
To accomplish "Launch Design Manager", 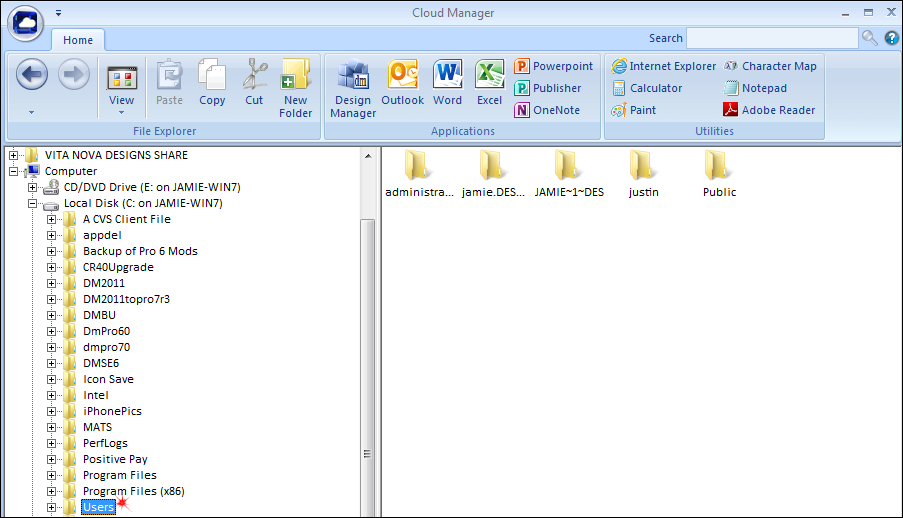I will click(353, 88).
